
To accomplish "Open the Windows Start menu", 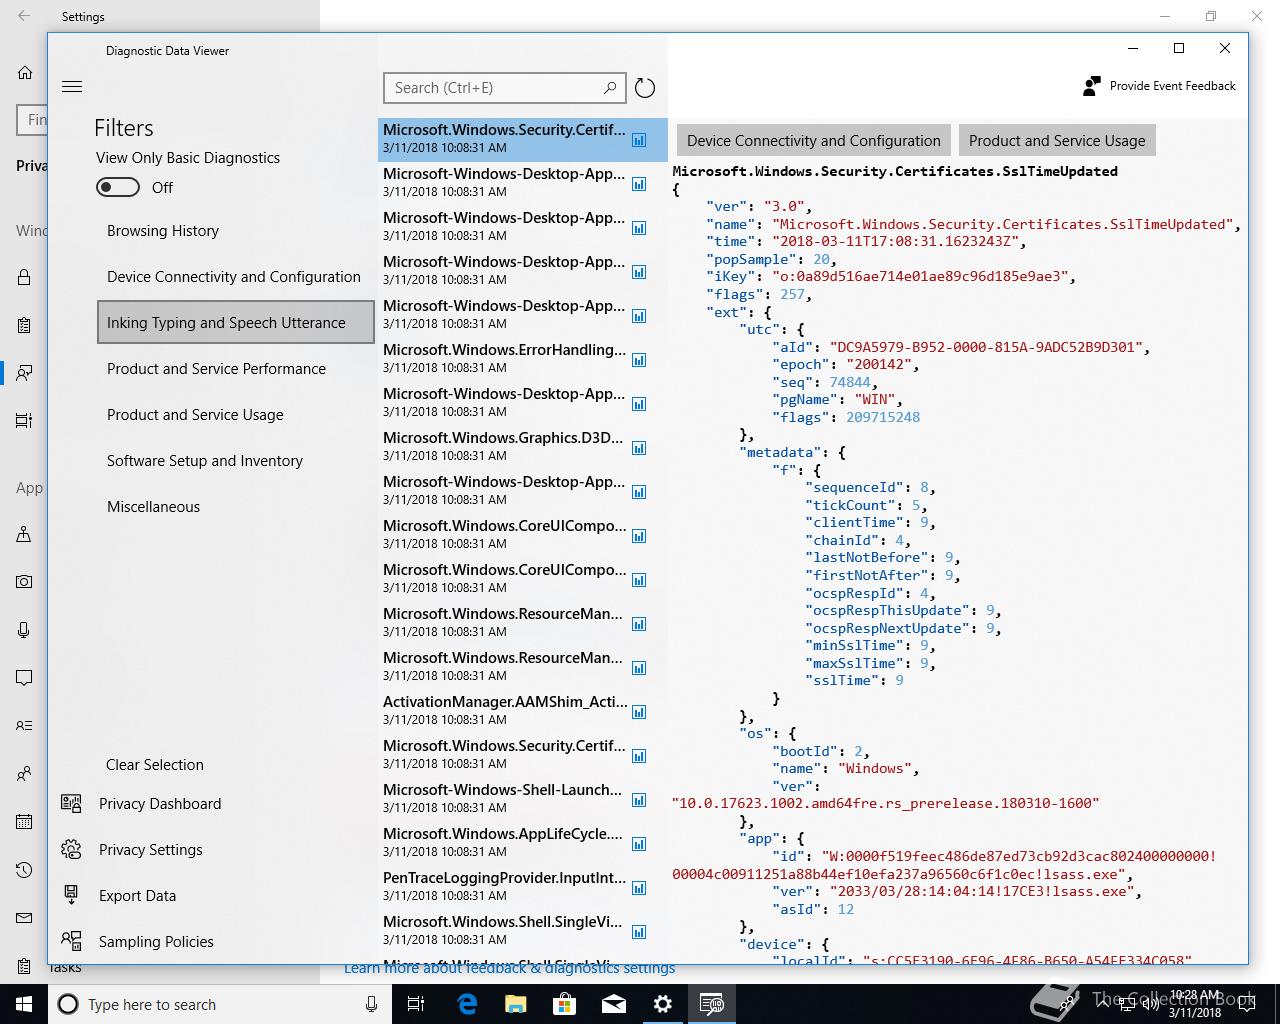I will (24, 1004).
